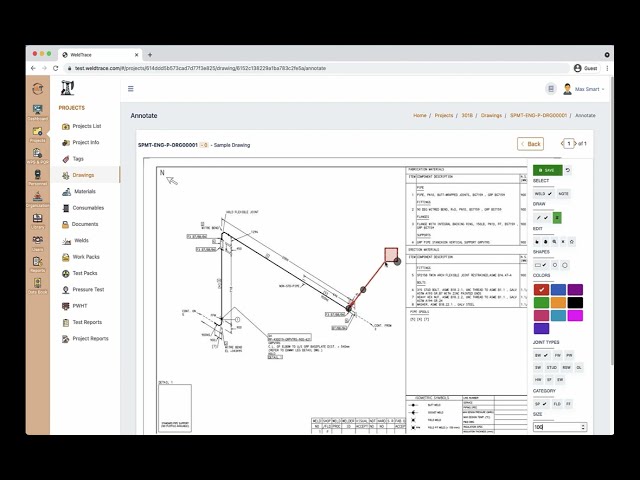Select STUD joint type
The height and width of the screenshot is (480, 640).
point(551,367)
